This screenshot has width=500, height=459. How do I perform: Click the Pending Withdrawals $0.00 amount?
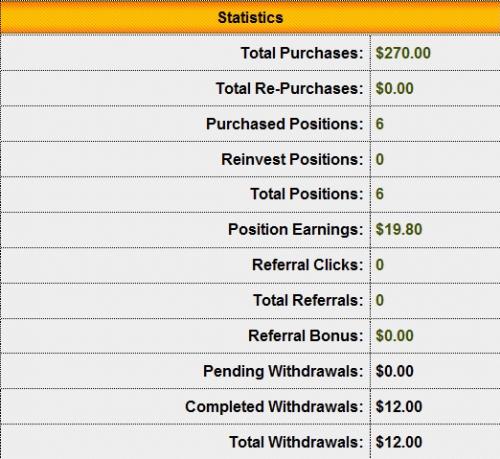click(394, 371)
